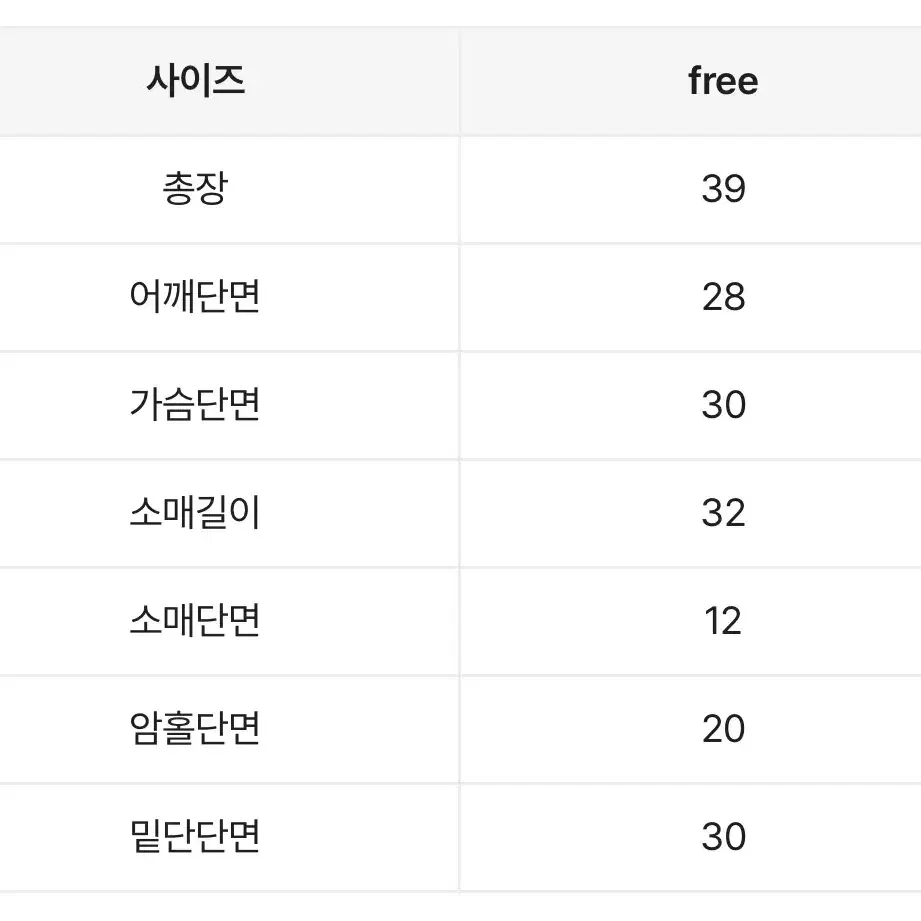Select the 어깨단면 row label
This screenshot has height=921, width=921.
point(195,296)
